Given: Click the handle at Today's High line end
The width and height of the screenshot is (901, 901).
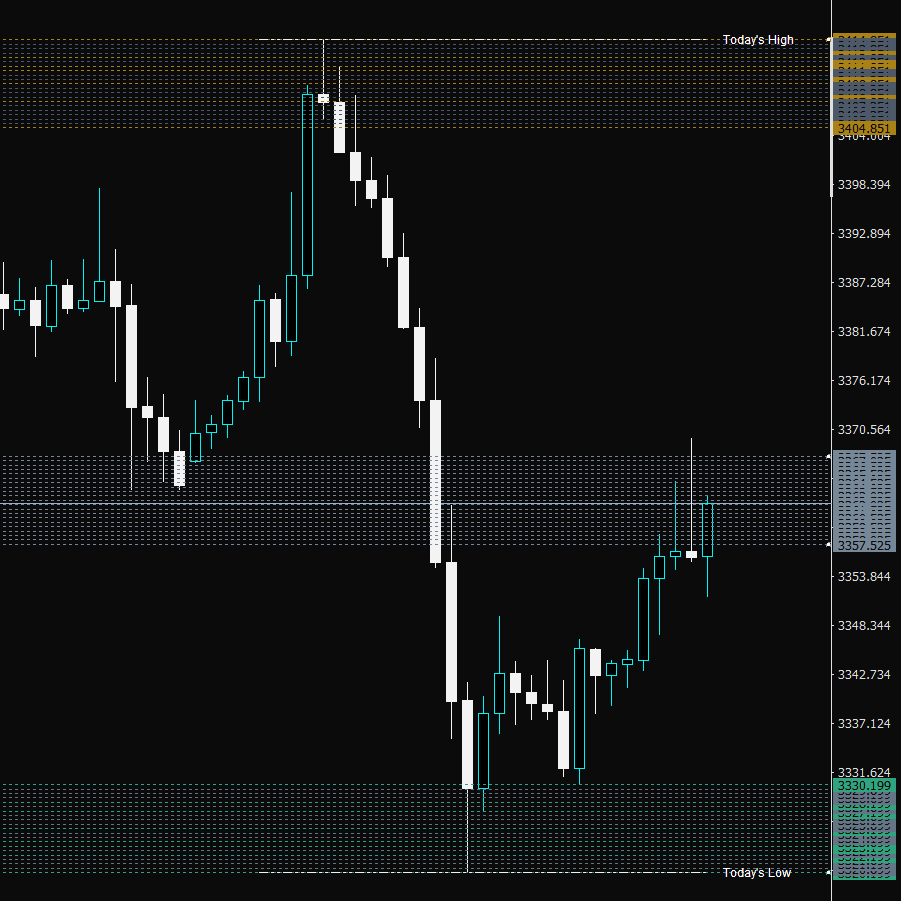Looking at the screenshot, I should tap(828, 40).
